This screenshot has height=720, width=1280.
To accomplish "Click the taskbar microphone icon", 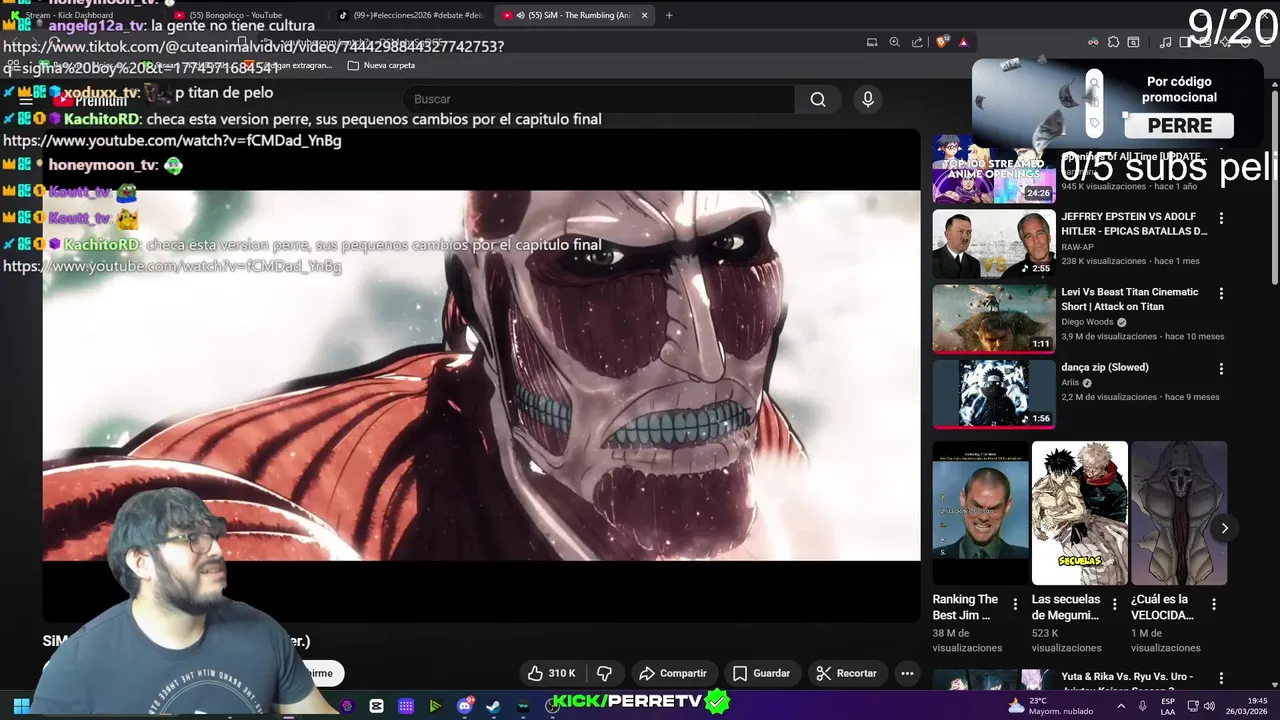I will click(x=1143, y=706).
